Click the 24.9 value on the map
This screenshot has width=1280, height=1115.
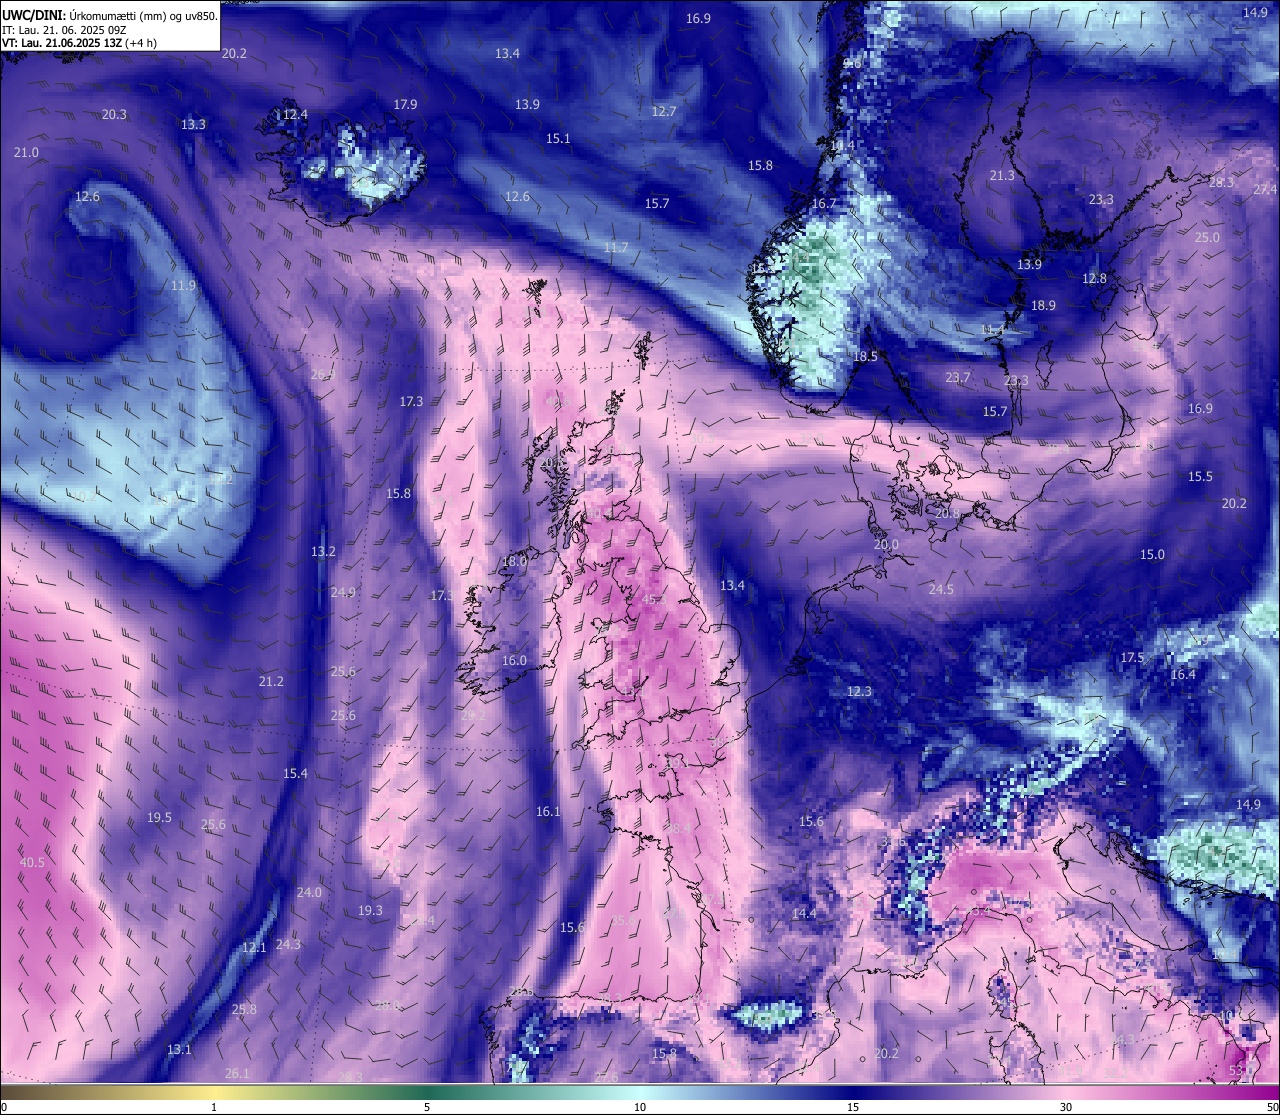[x=343, y=592]
